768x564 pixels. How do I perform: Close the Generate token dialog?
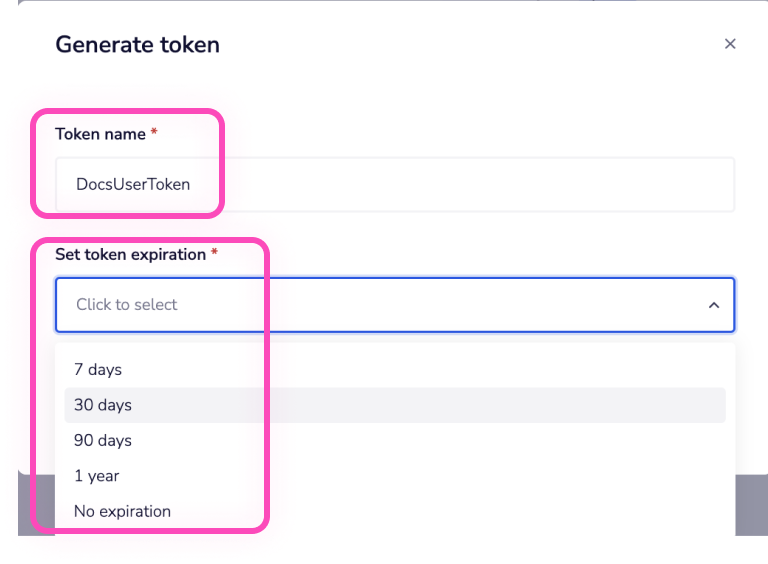pyautogui.click(x=730, y=44)
